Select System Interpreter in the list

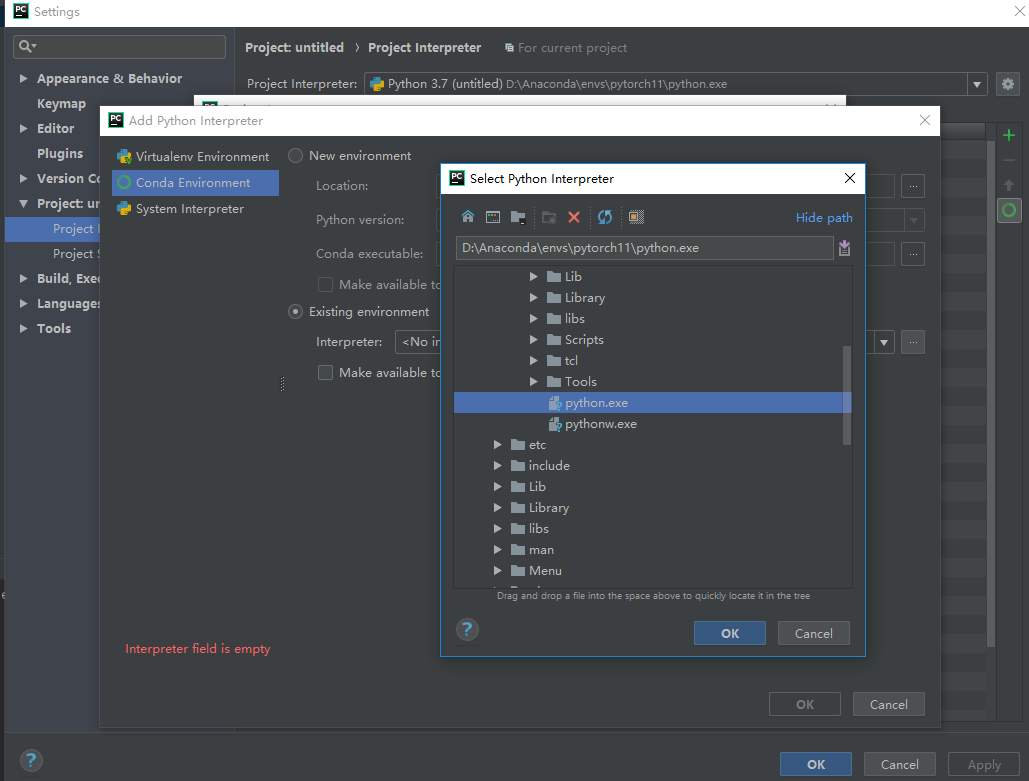196,209
